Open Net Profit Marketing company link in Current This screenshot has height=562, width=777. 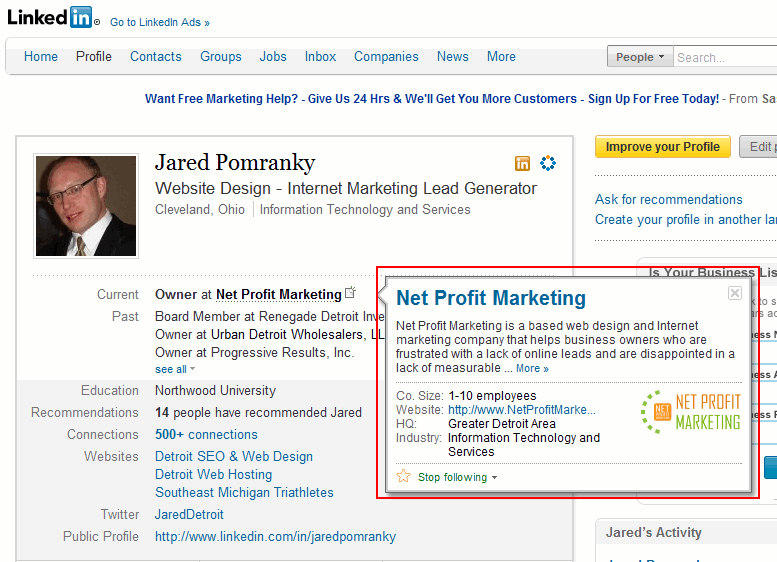coord(278,294)
